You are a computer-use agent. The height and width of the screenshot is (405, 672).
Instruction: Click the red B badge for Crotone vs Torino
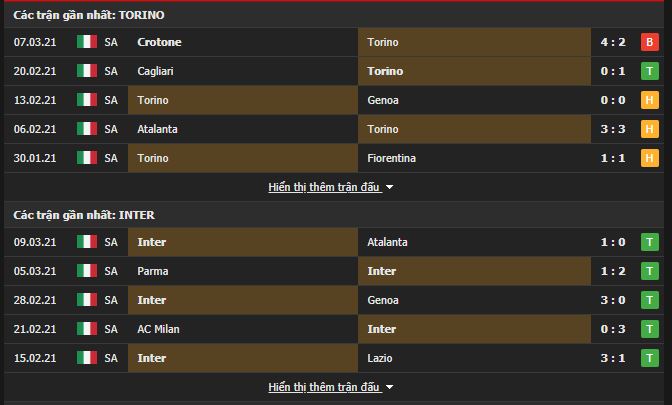pyautogui.click(x=650, y=42)
